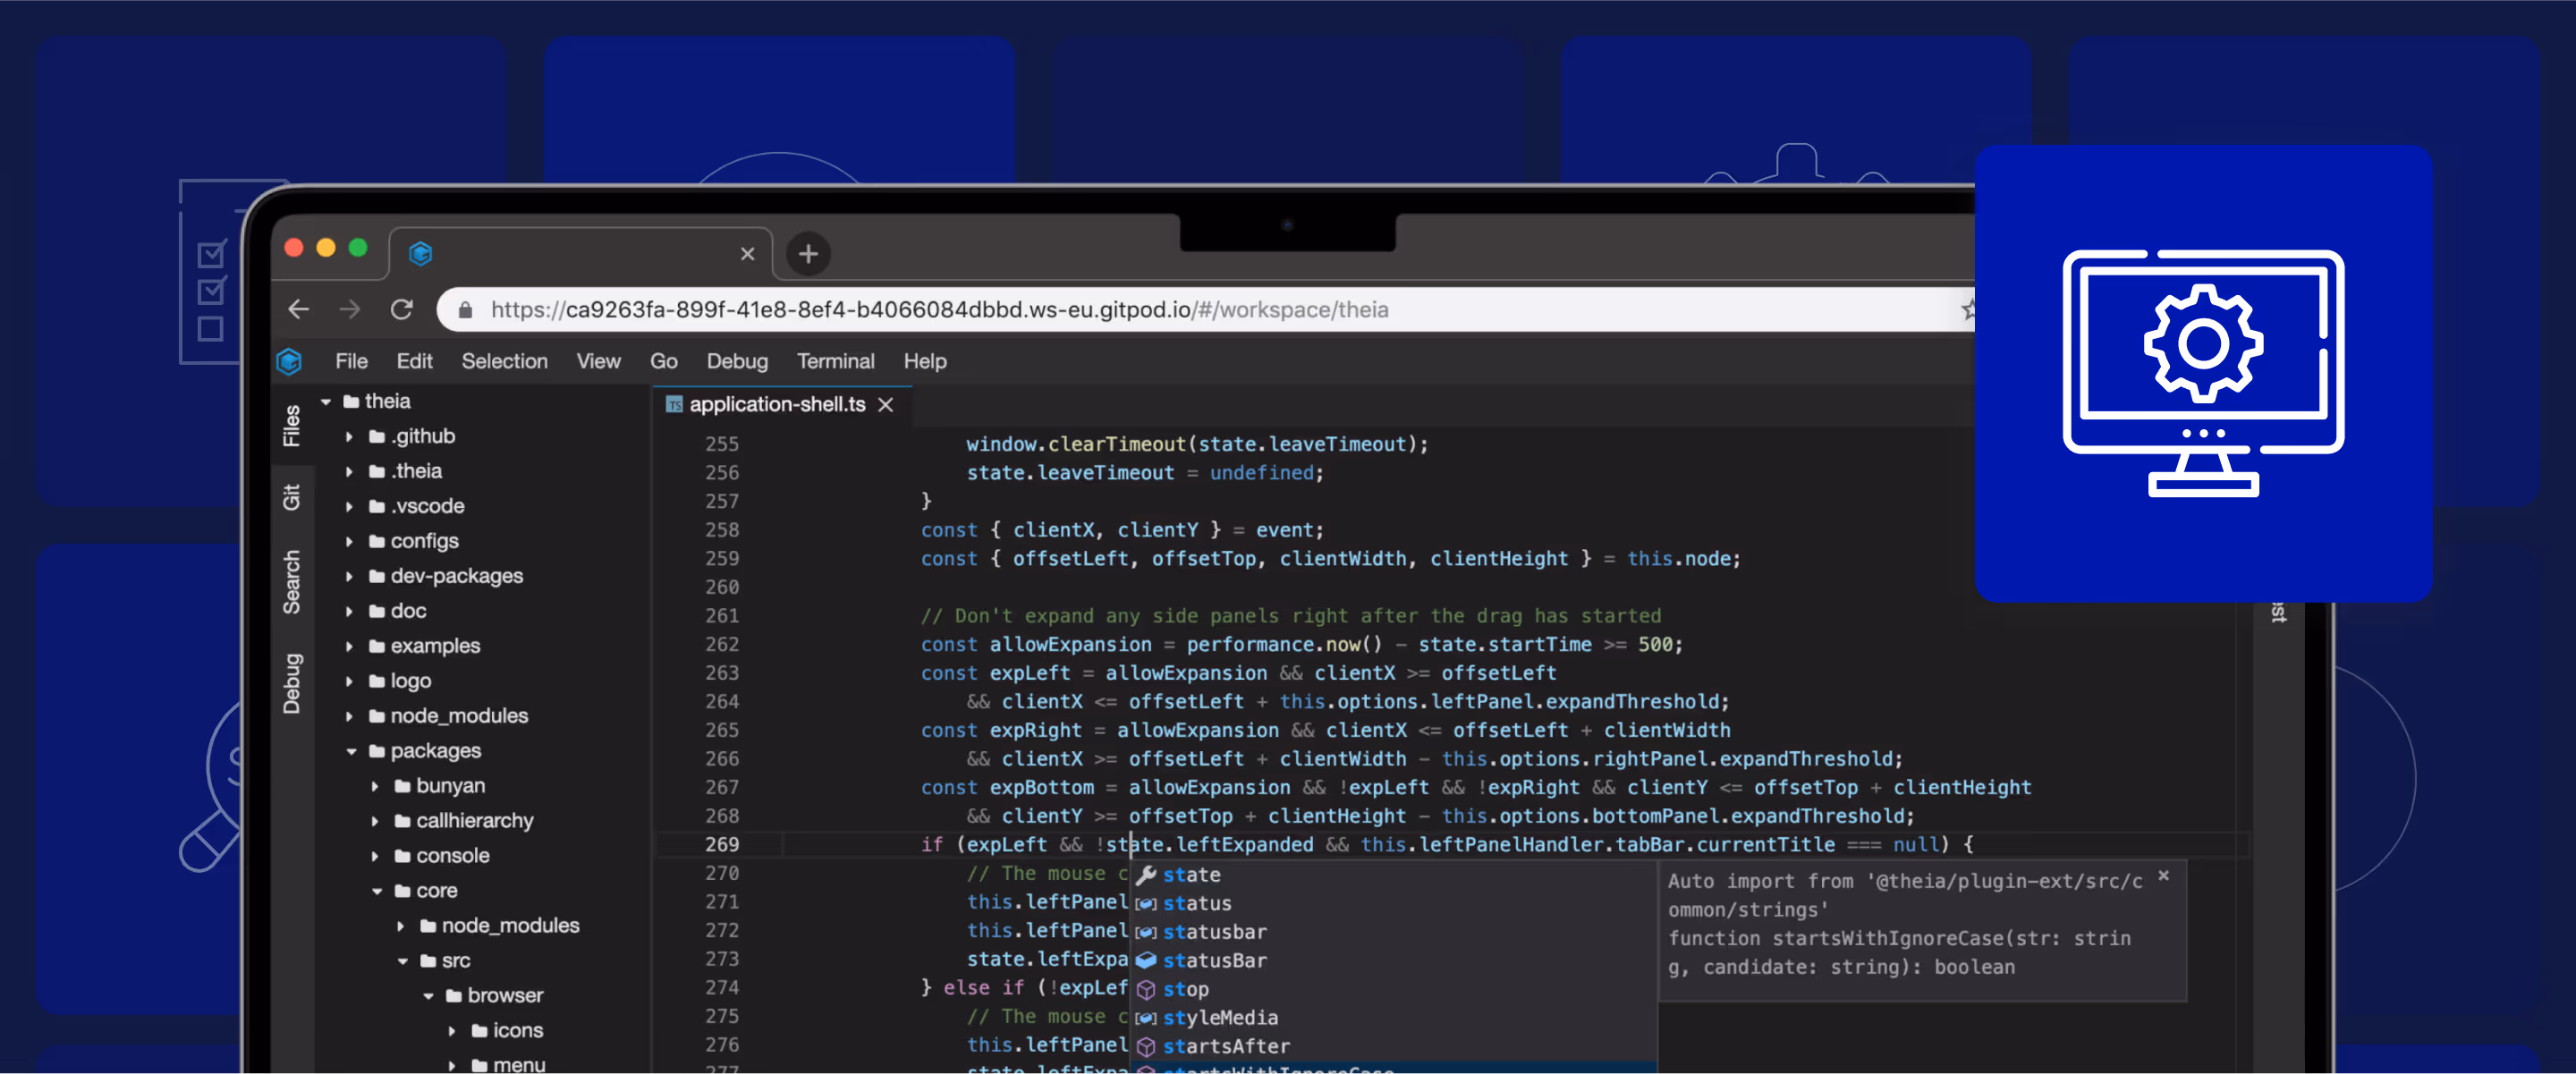Click the browser back arrow
Image resolution: width=2576 pixels, height=1074 pixels.
(x=298, y=309)
